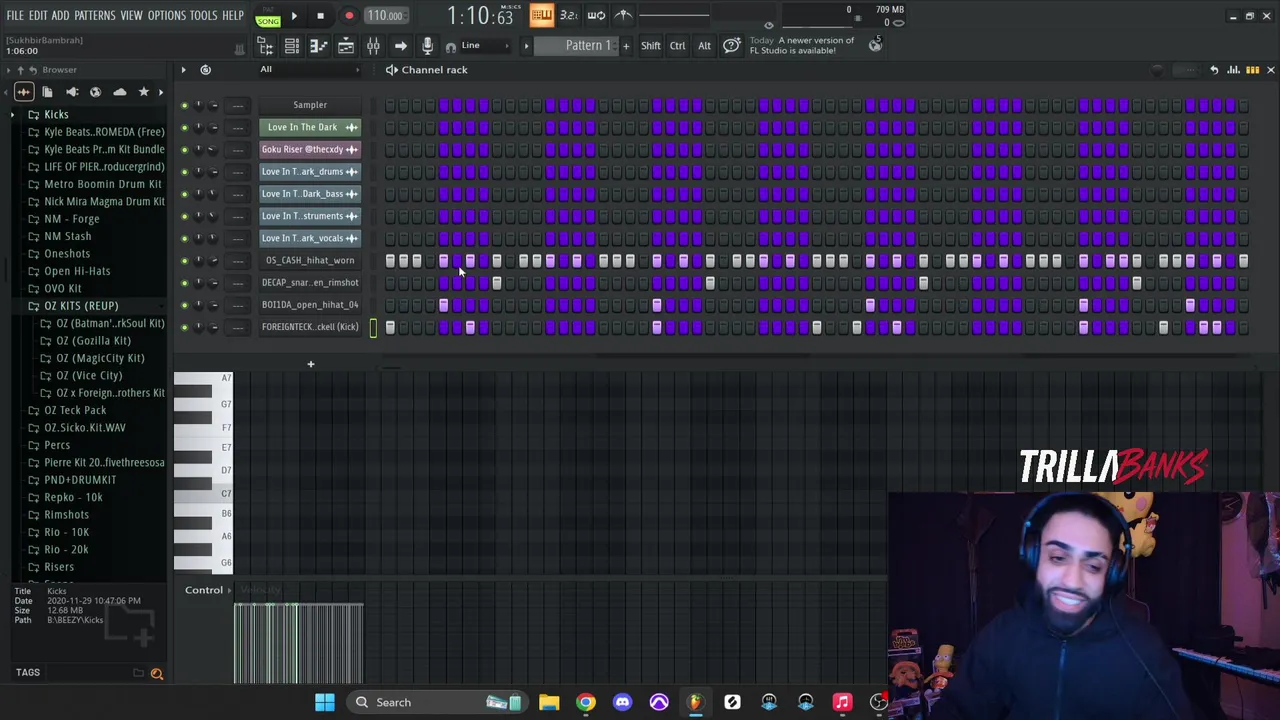Click the Stop button in transport
The height and width of the screenshot is (720, 1280).
pos(320,16)
